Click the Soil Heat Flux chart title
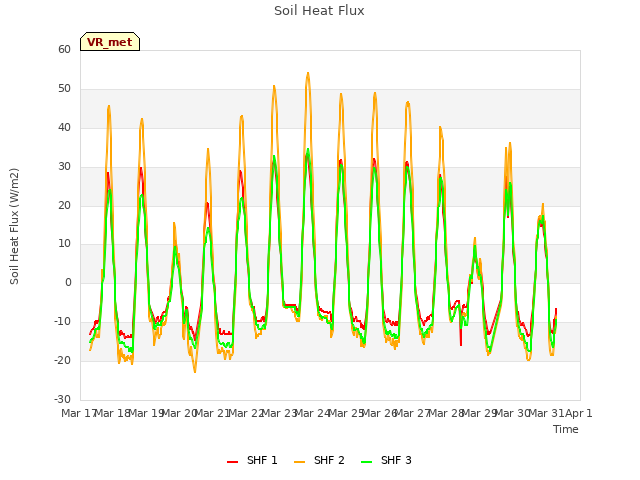The height and width of the screenshot is (480, 640). click(x=319, y=11)
